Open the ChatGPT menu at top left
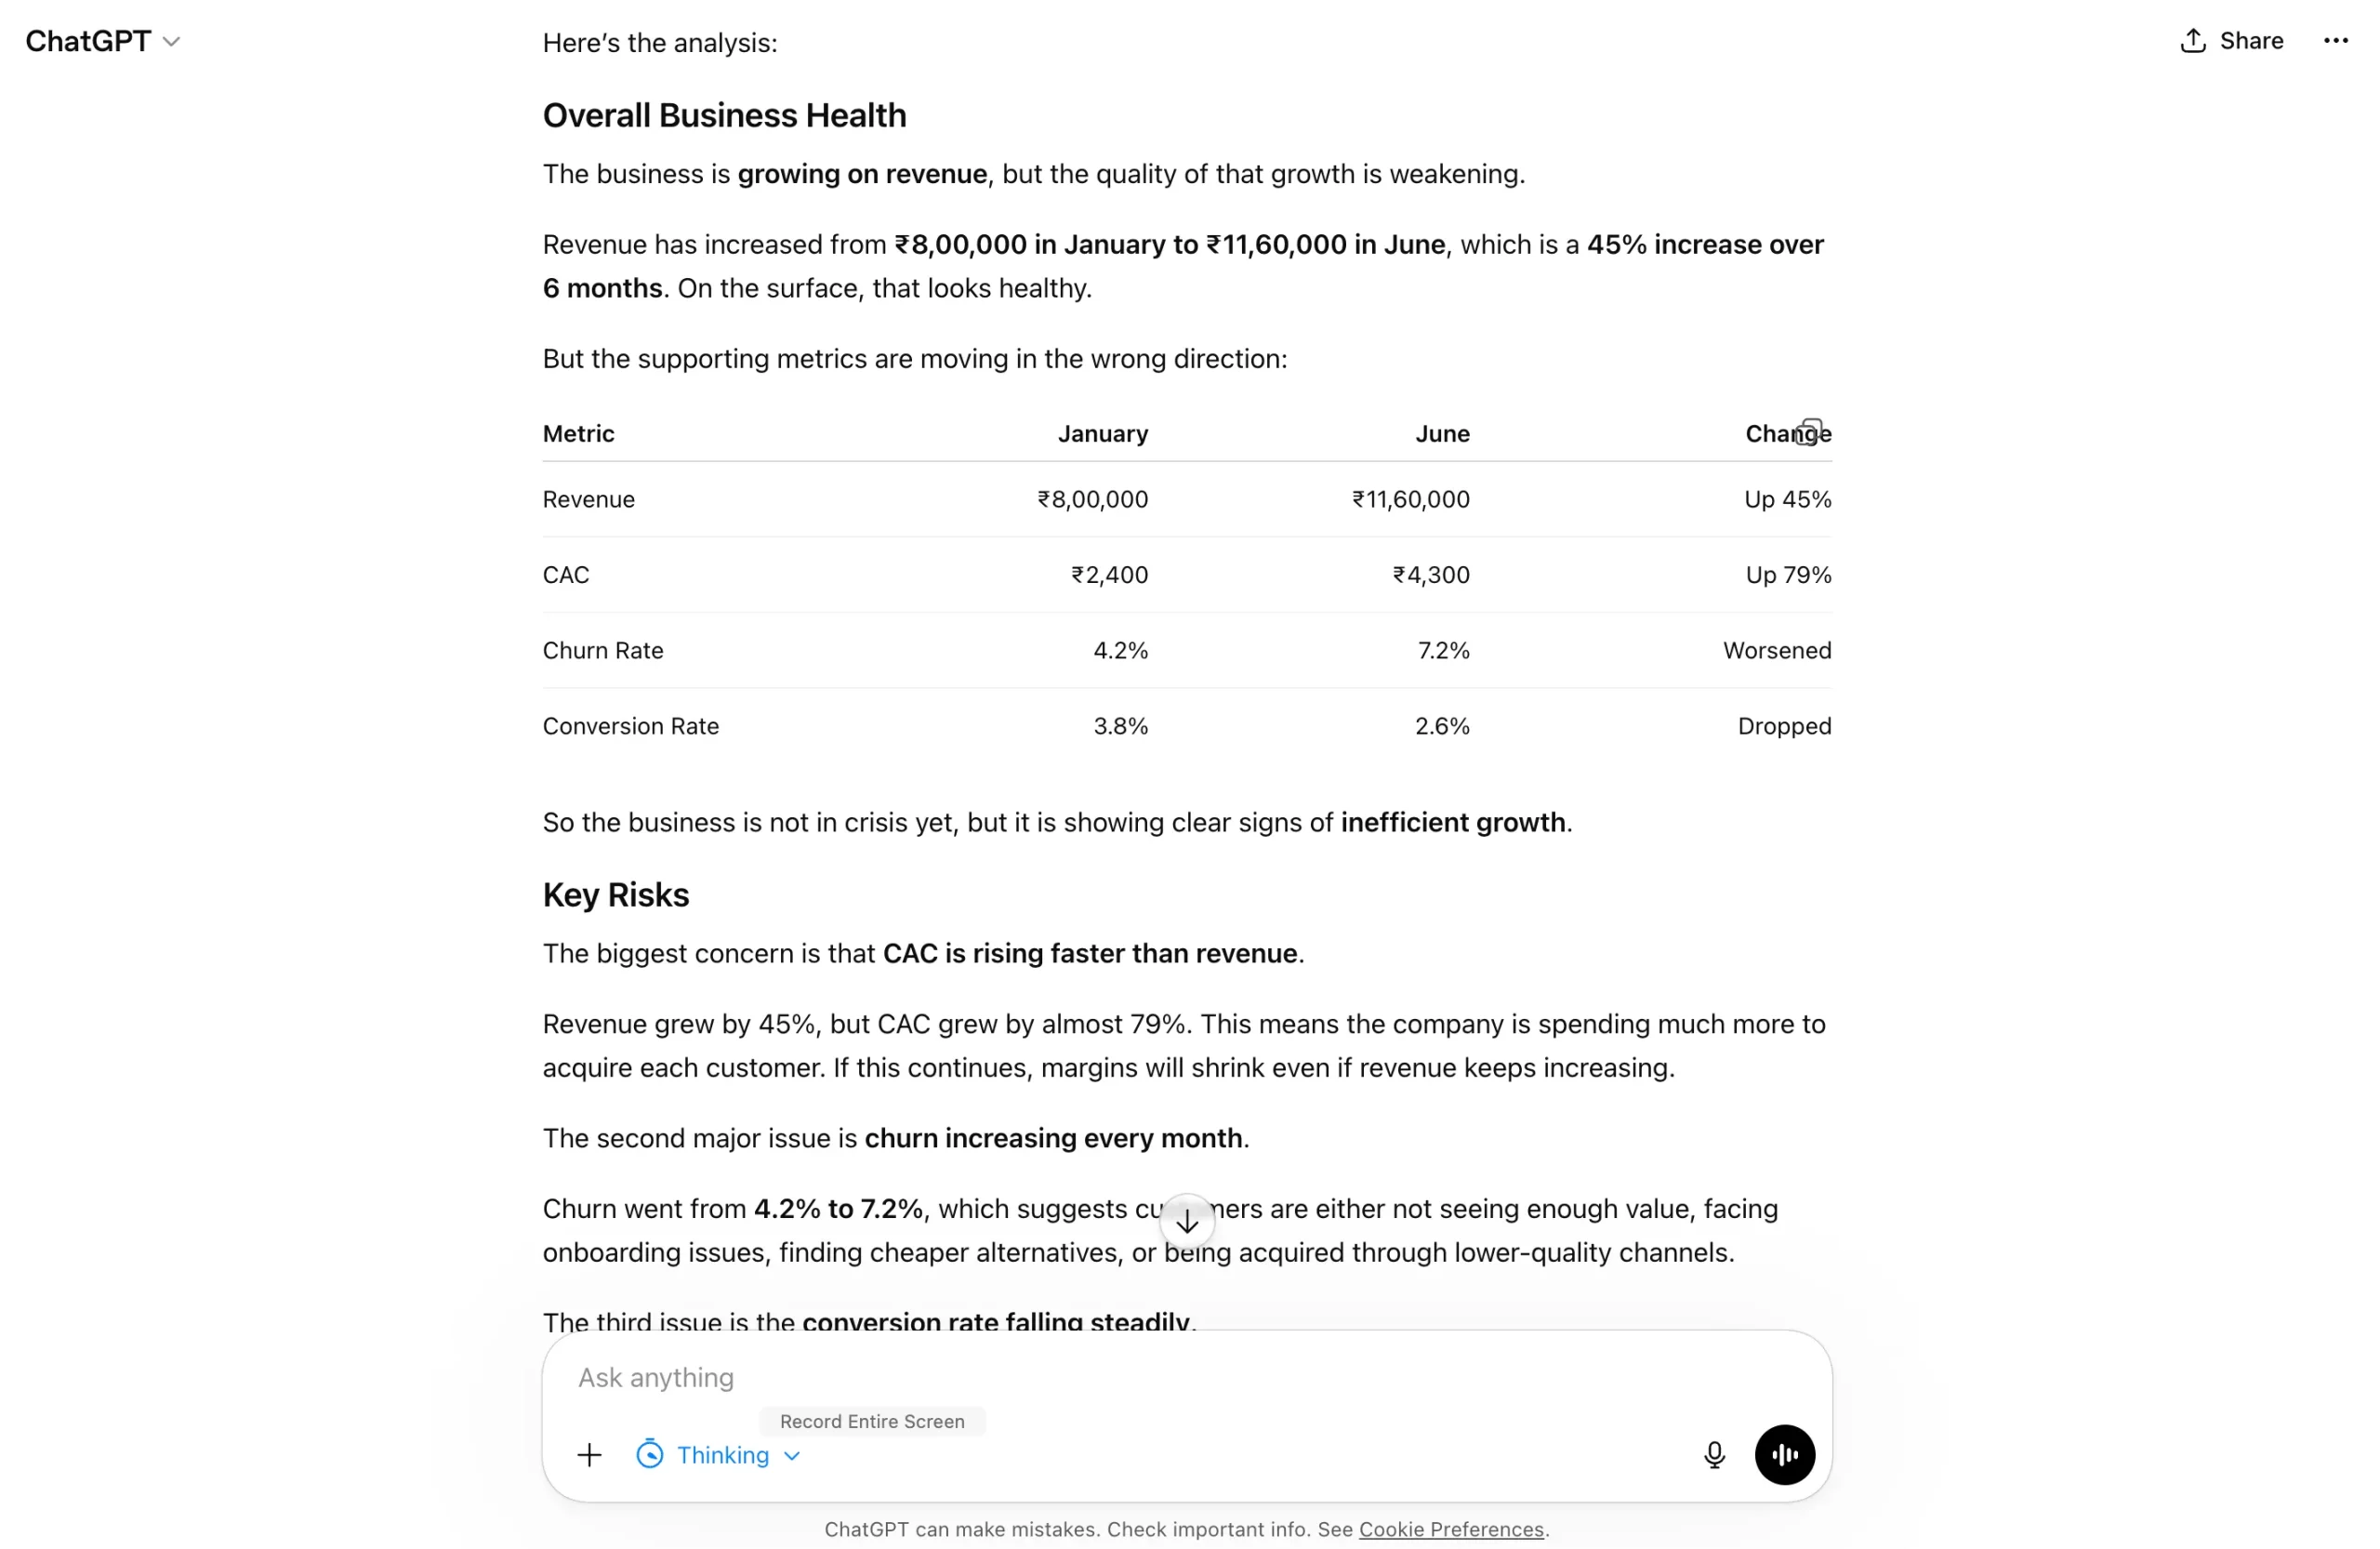 point(103,40)
